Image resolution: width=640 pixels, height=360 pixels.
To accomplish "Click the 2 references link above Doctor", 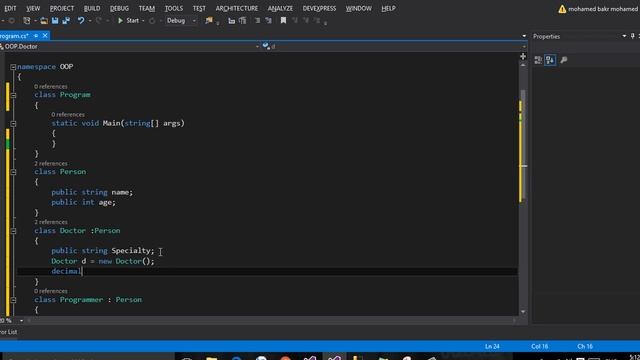I will (x=51, y=222).
